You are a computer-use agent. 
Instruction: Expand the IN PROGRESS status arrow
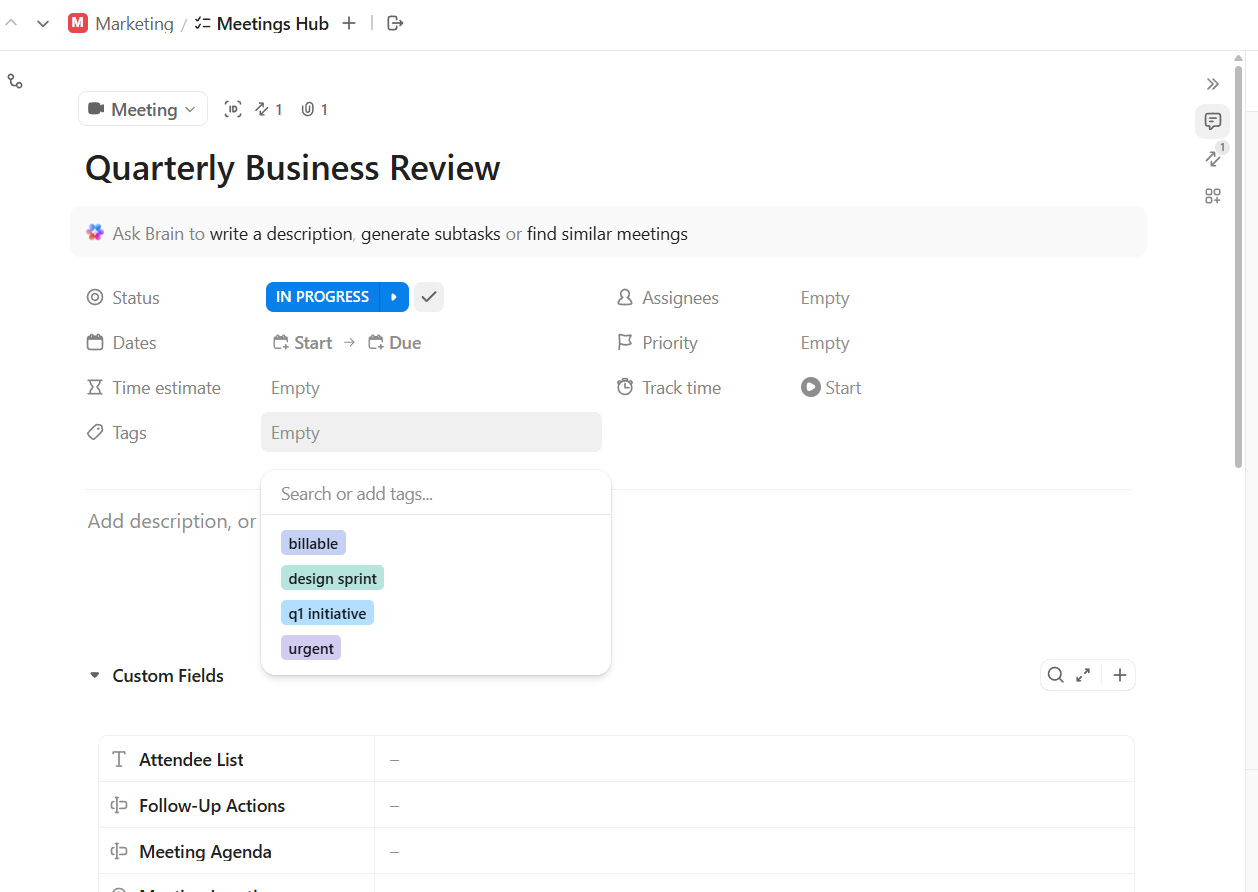coord(394,296)
